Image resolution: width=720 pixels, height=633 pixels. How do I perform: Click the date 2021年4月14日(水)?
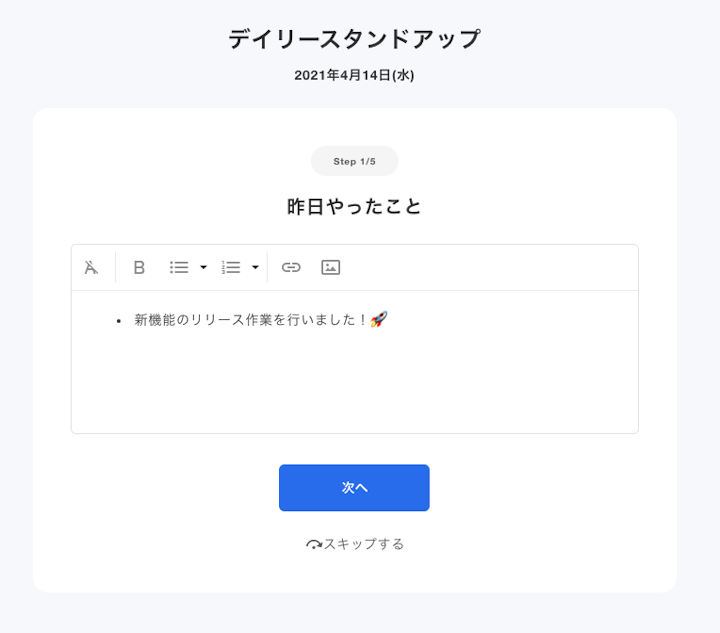(x=354, y=75)
